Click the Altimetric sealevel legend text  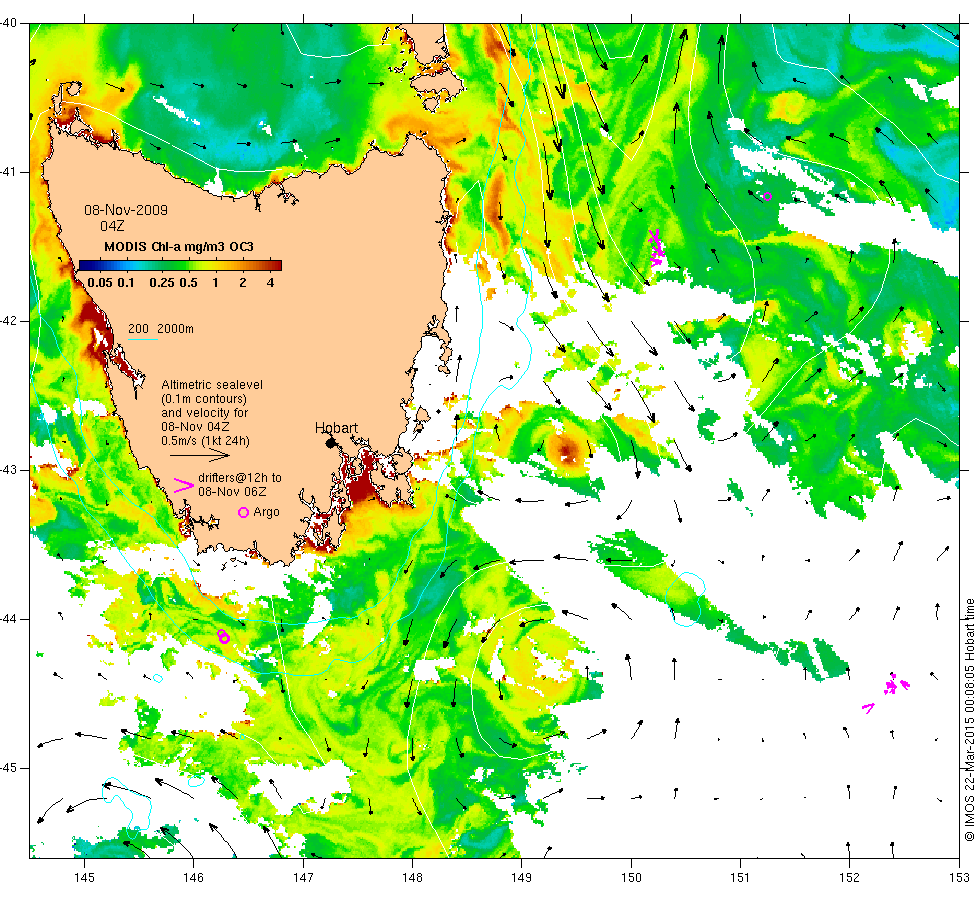pos(212,385)
